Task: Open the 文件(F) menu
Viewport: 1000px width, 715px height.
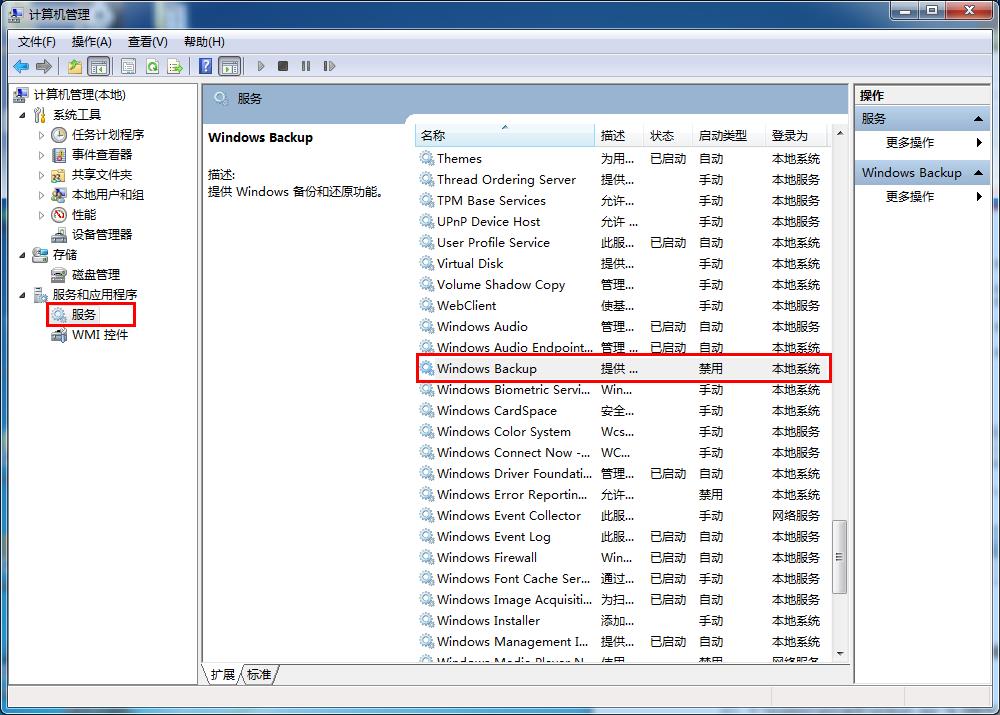Action: click(x=36, y=42)
